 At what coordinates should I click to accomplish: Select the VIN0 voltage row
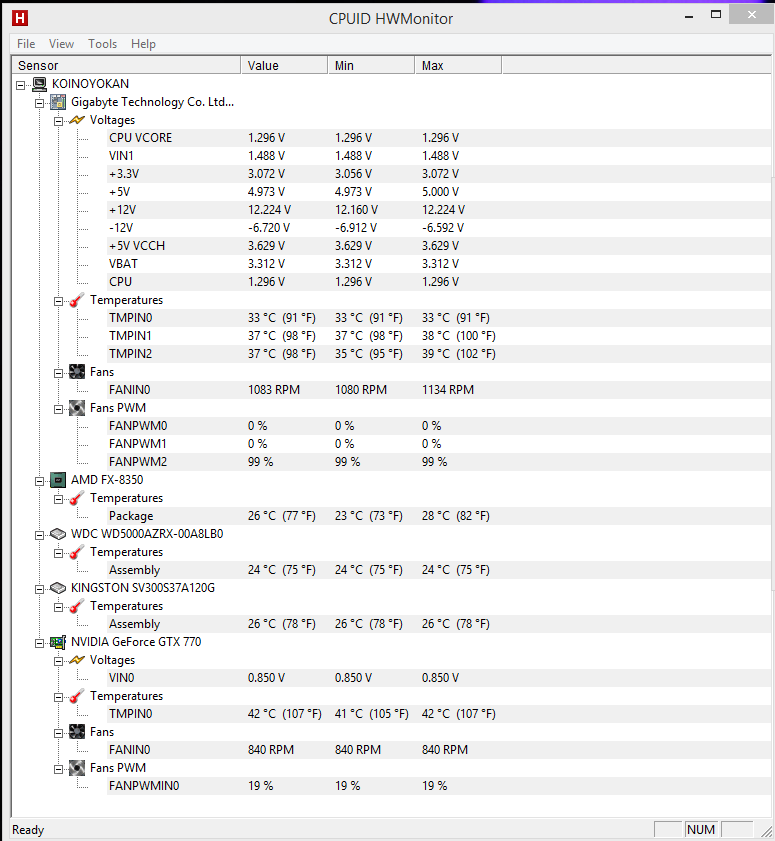click(439, 678)
